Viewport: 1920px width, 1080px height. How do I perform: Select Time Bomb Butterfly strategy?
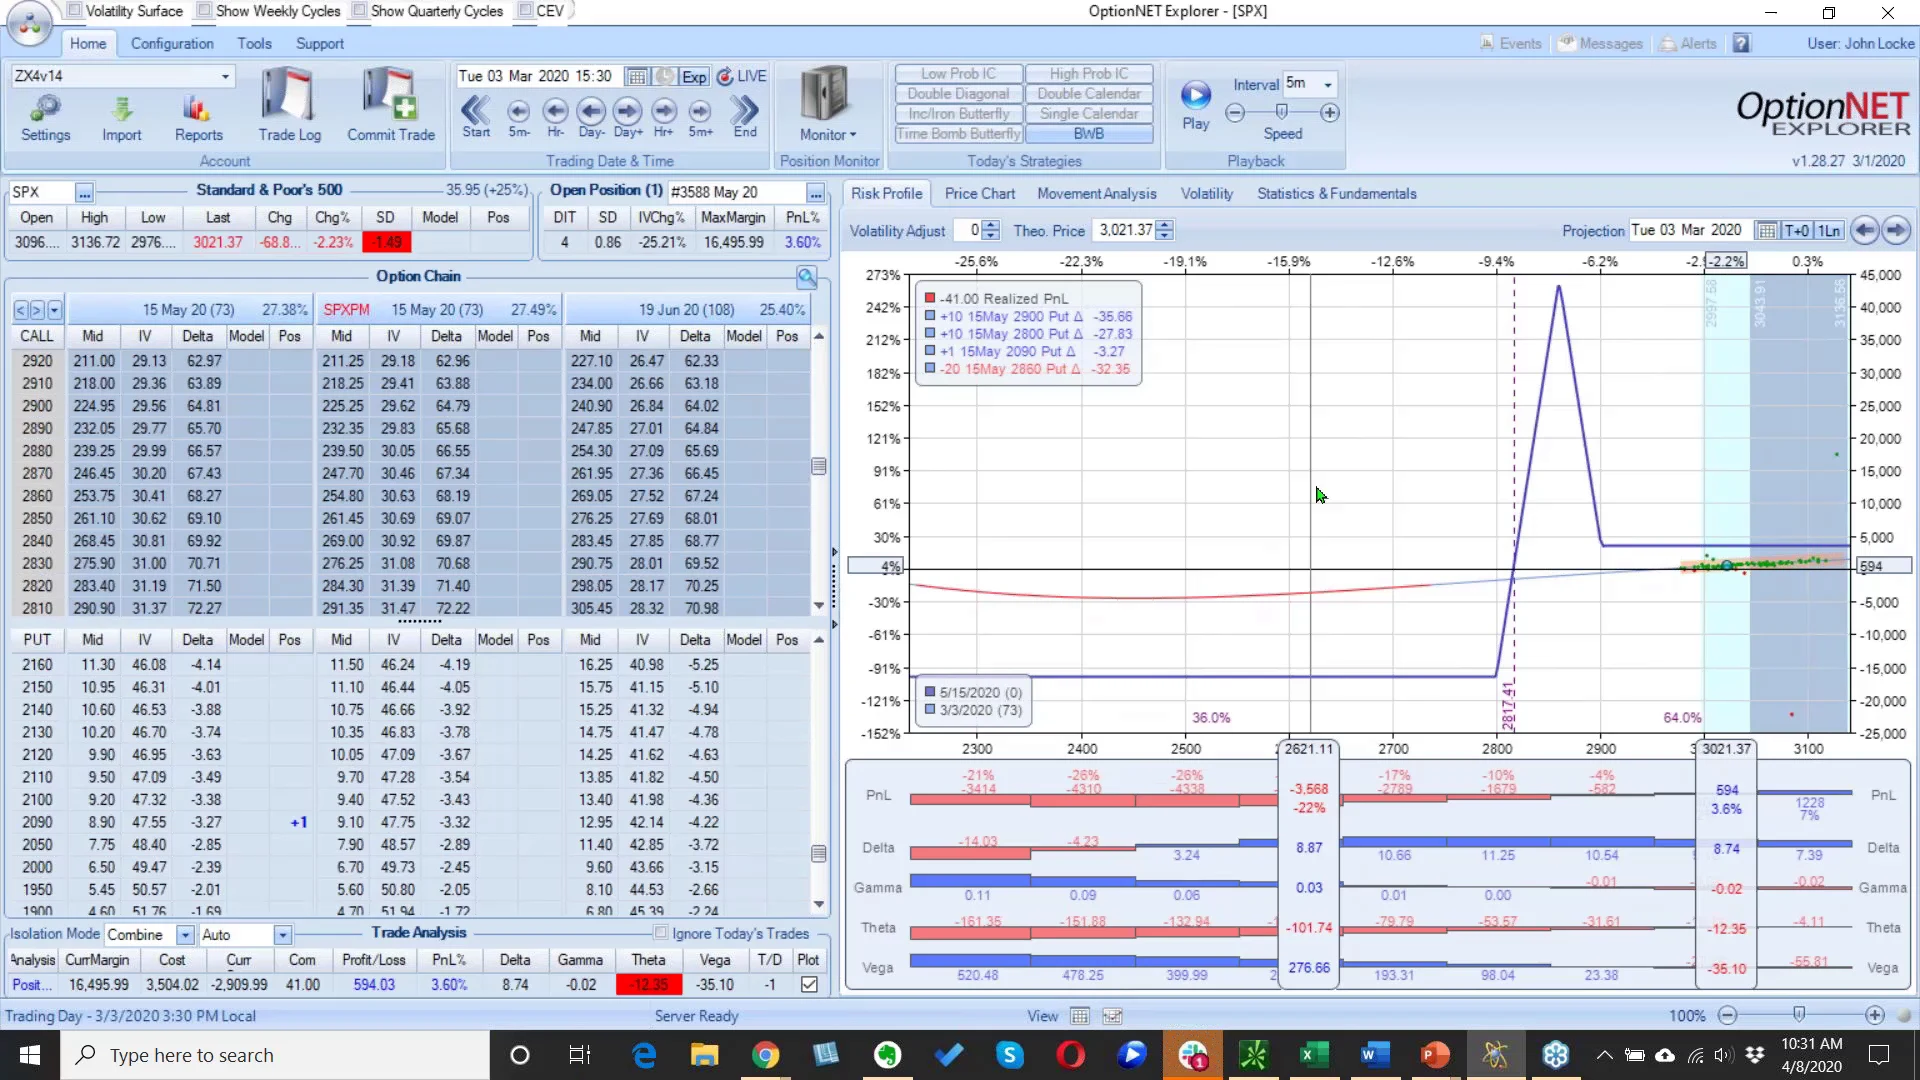(x=959, y=134)
